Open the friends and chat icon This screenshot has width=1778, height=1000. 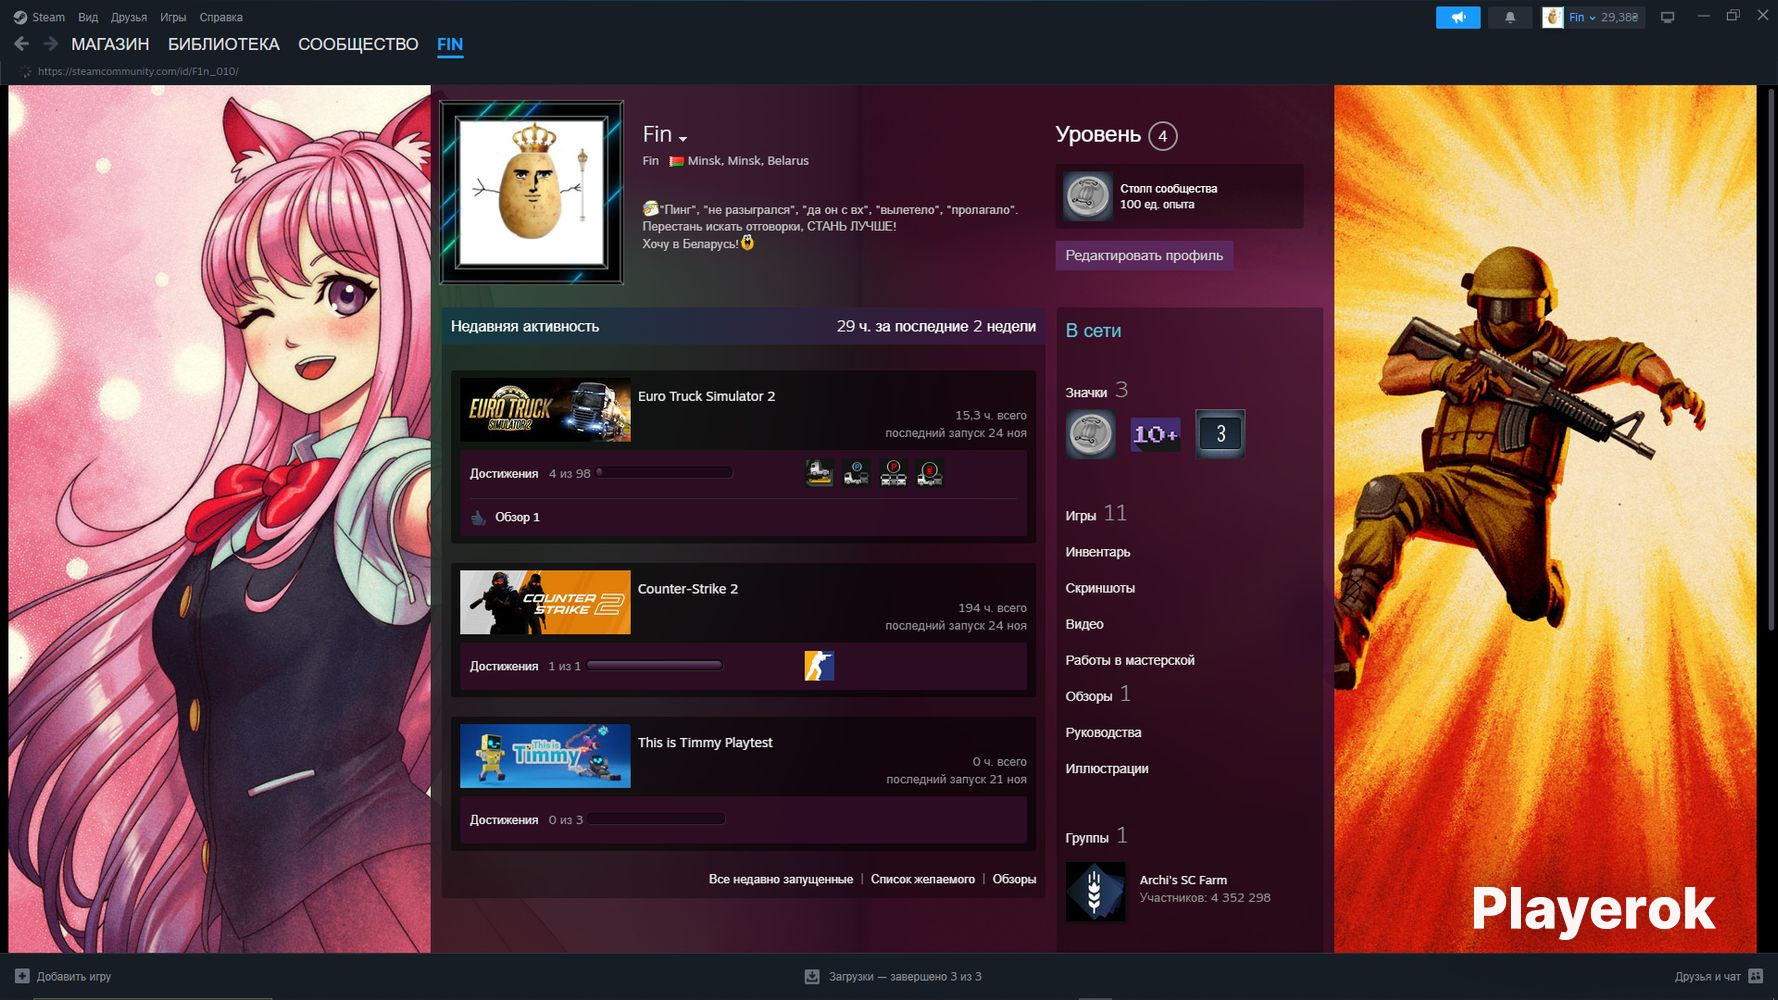pos(1756,976)
